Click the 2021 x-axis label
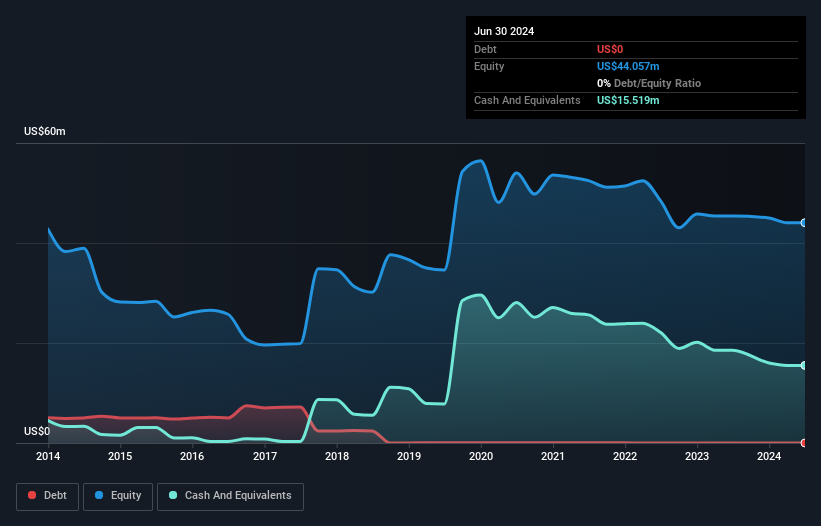The image size is (821, 526). (553, 456)
